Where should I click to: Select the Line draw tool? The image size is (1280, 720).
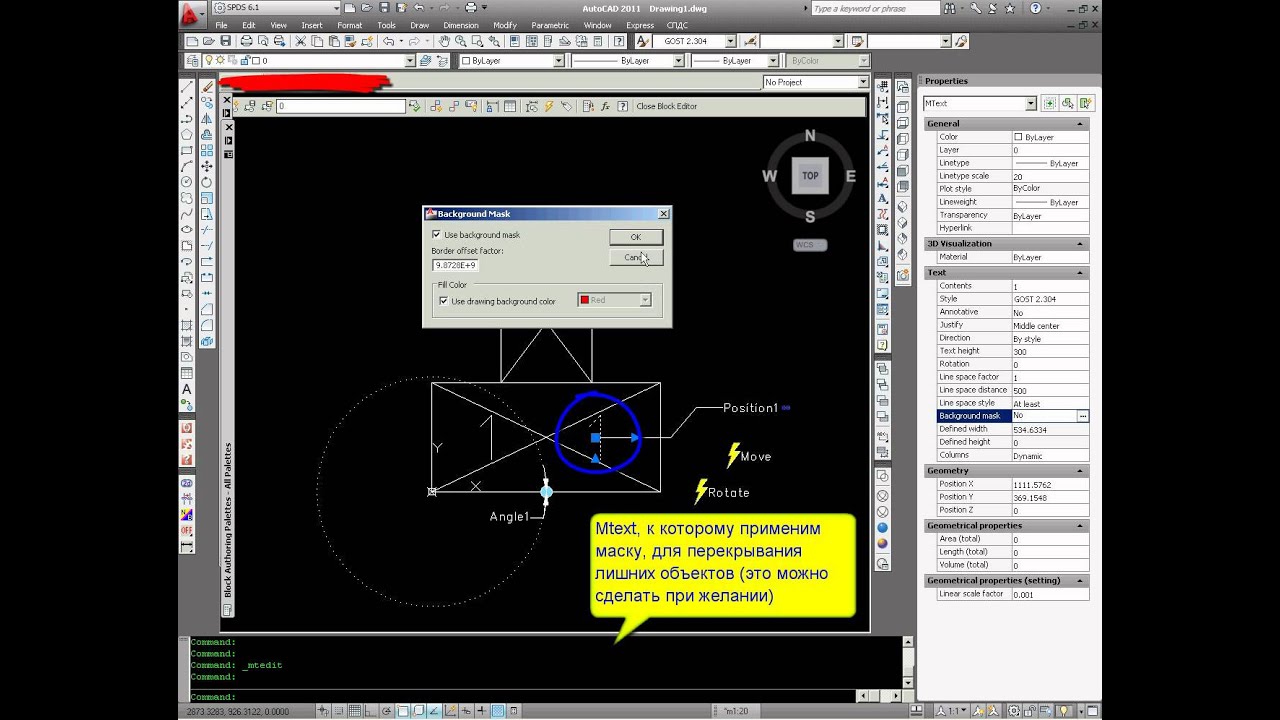click(x=186, y=86)
